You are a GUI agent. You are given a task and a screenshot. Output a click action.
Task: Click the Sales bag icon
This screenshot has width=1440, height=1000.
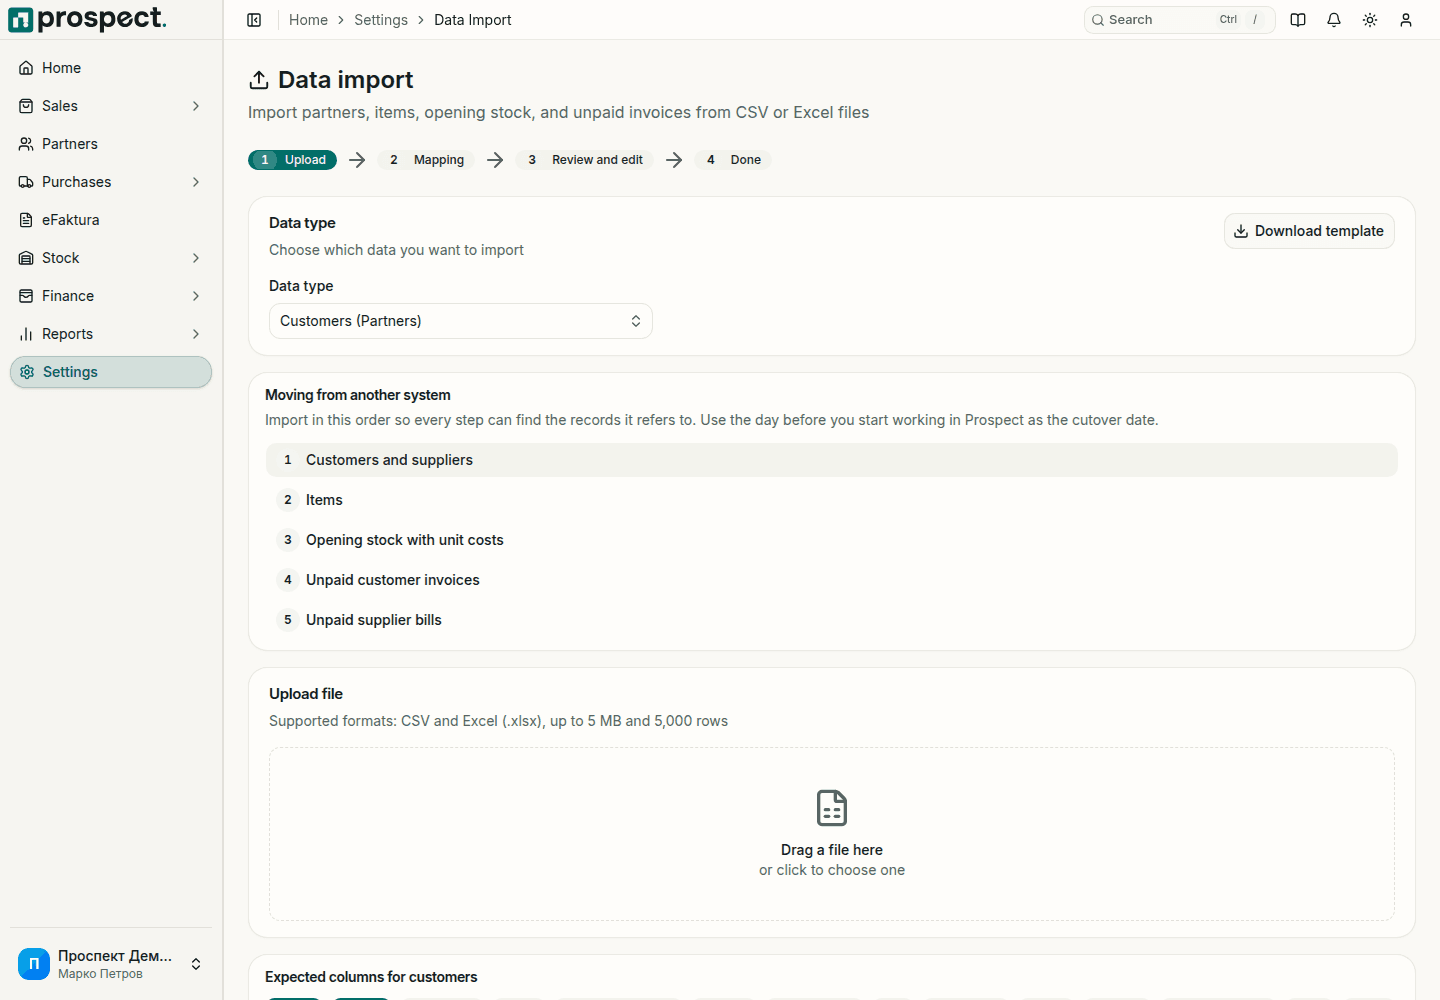tap(26, 106)
